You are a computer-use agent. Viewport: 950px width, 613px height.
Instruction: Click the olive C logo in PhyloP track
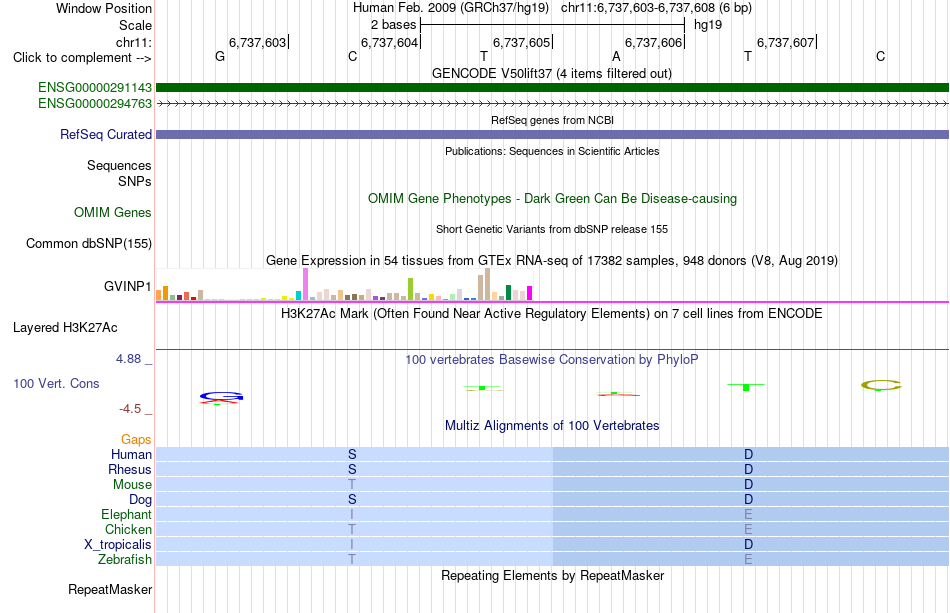click(x=882, y=385)
